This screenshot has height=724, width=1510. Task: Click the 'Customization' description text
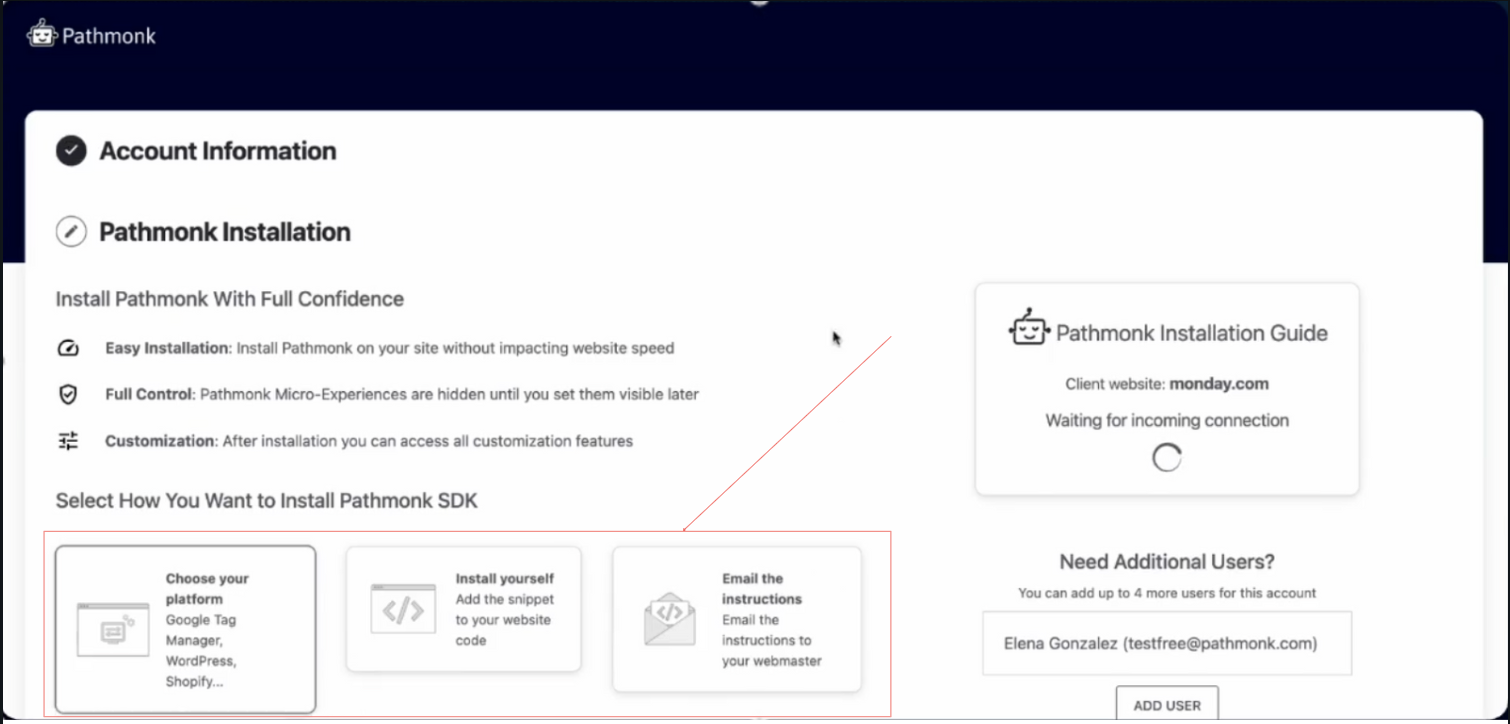pyautogui.click(x=369, y=441)
